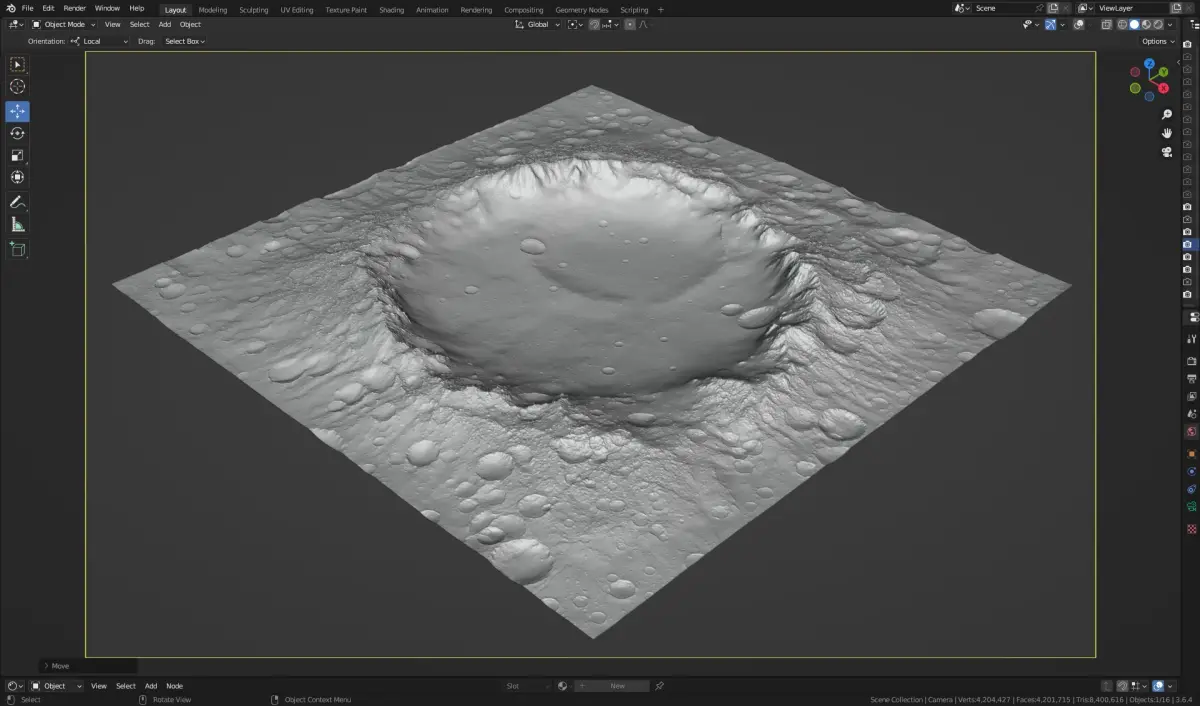The image size is (1200, 706).
Task: Pin the shader editor material slot
Action: 659,686
